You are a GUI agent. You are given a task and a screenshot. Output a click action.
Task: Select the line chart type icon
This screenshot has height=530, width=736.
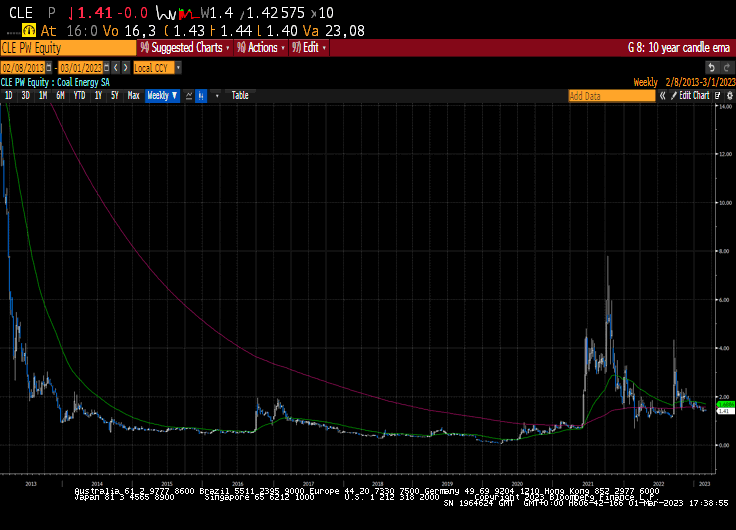pyautogui.click(x=186, y=96)
